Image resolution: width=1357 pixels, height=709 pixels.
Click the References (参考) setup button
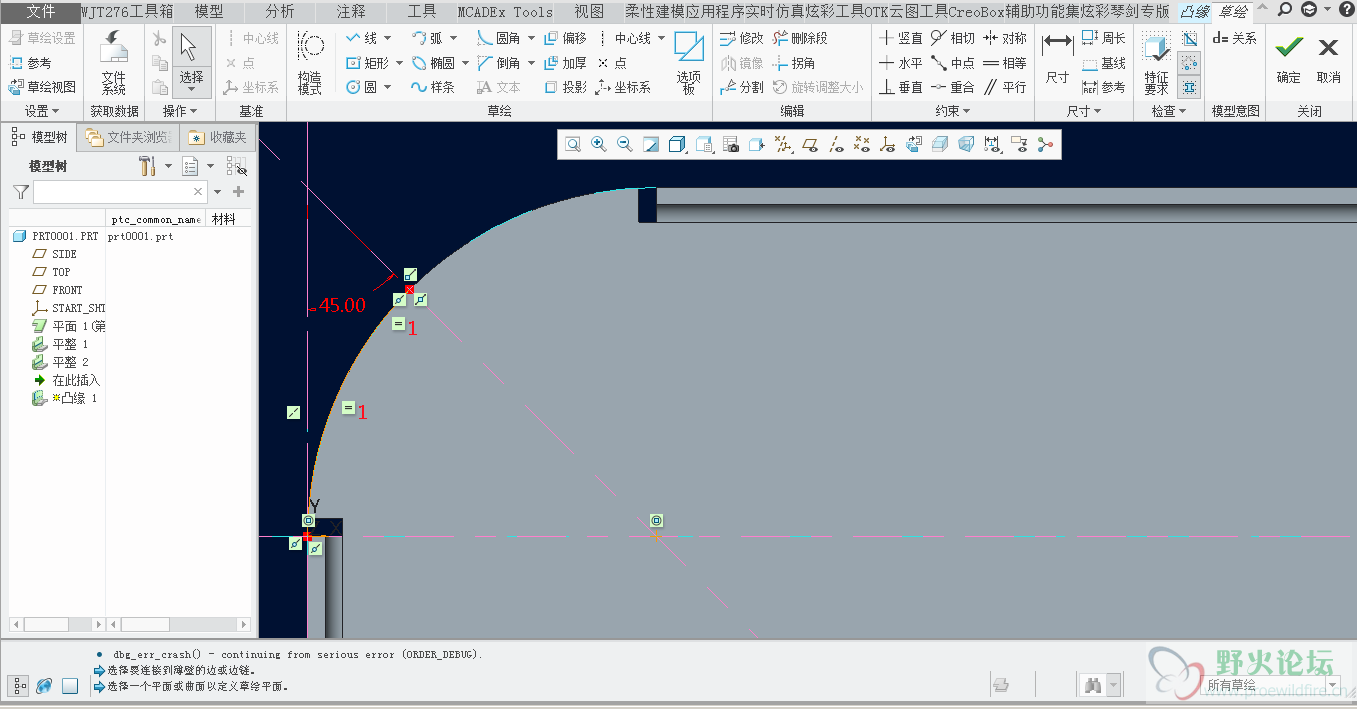pos(30,63)
